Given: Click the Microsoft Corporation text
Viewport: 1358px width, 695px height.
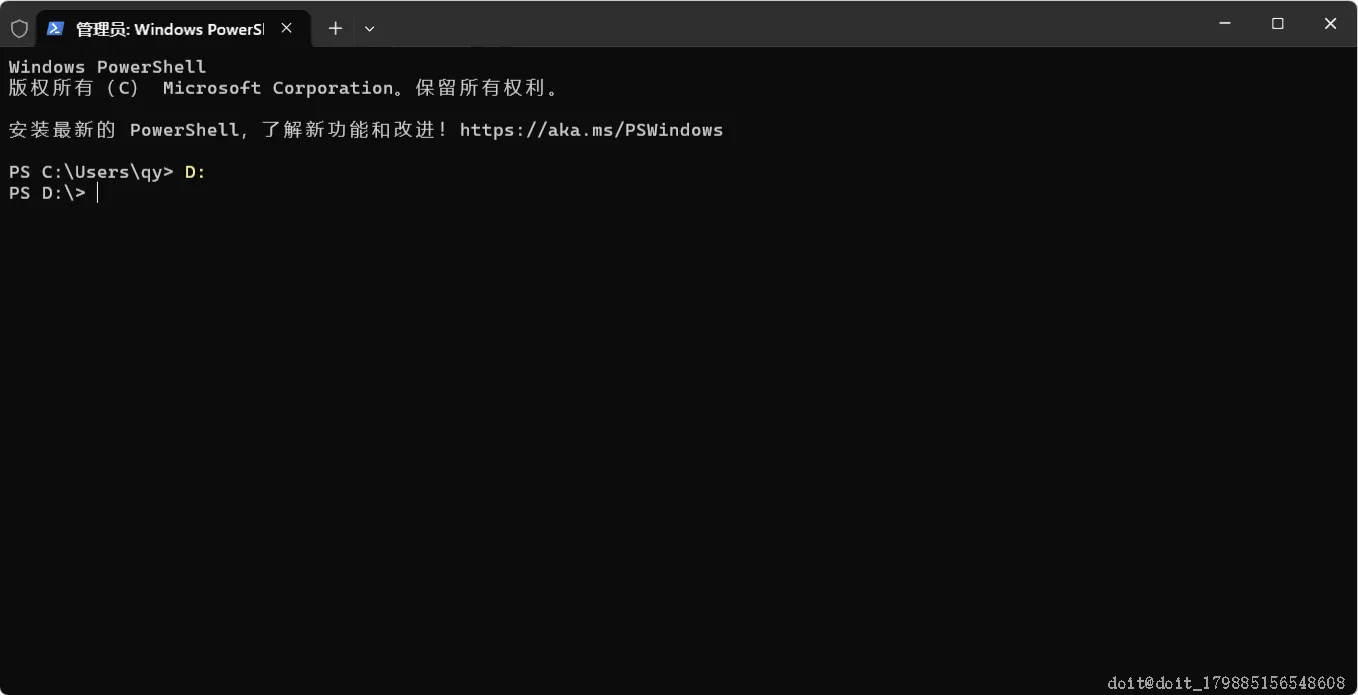Looking at the screenshot, I should [278, 88].
